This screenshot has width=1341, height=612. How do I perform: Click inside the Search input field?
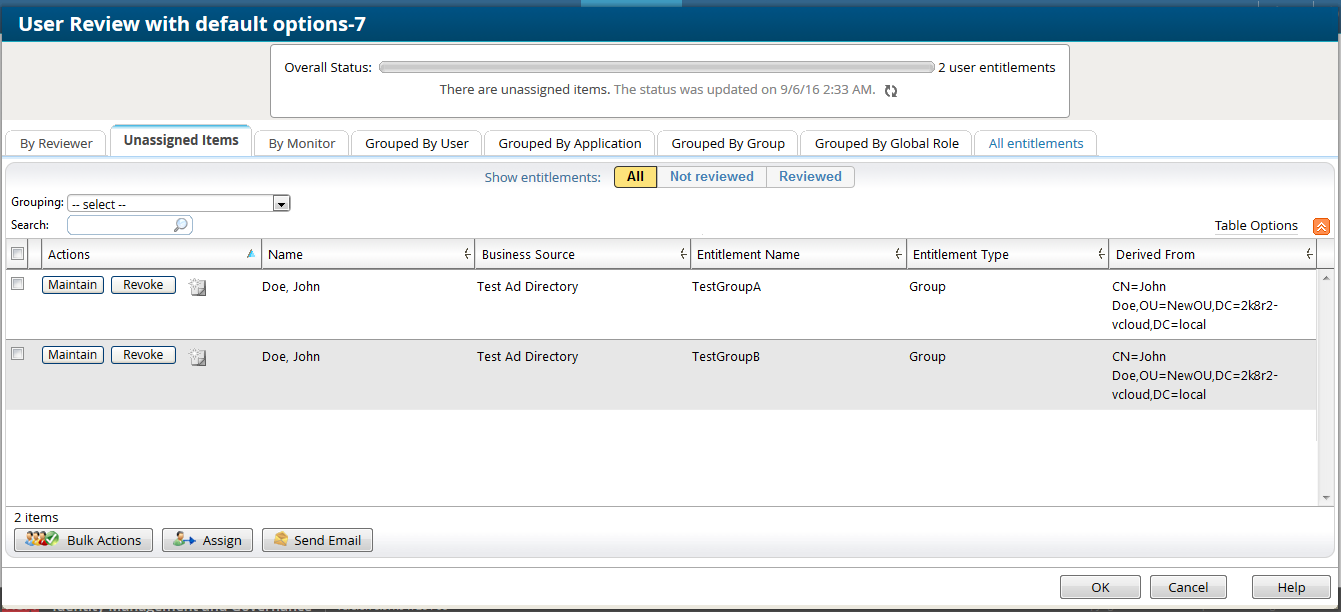point(120,226)
